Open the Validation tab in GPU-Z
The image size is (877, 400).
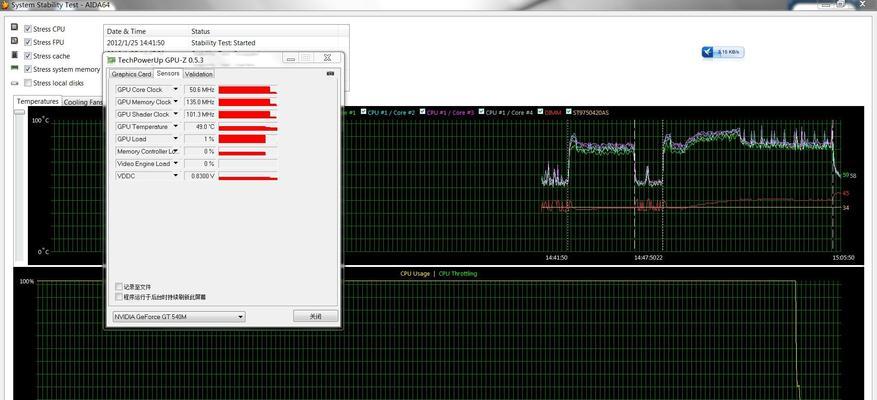pyautogui.click(x=199, y=74)
